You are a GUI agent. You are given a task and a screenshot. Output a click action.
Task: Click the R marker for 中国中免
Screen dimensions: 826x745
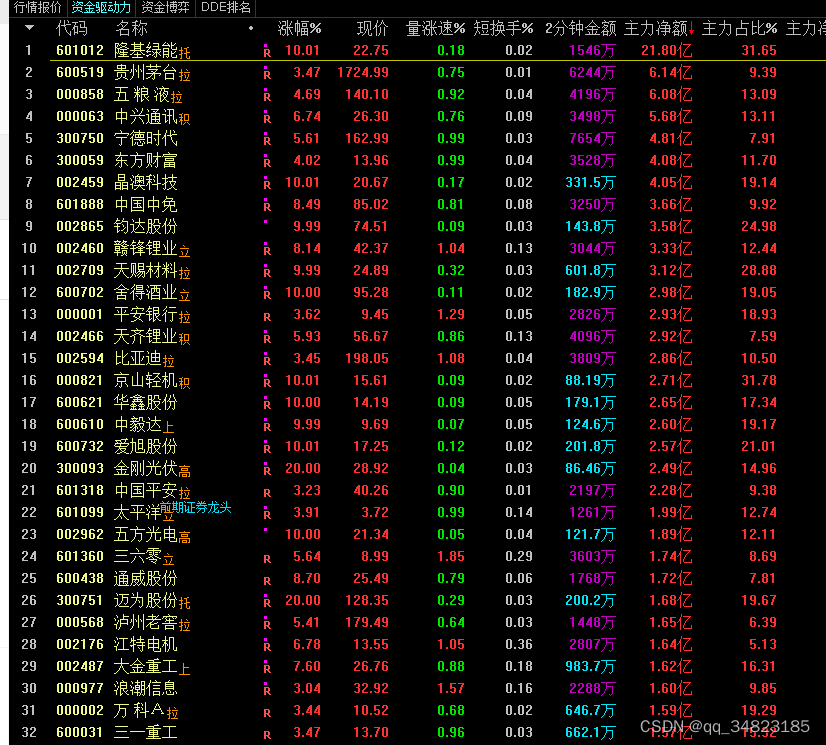[267, 205]
